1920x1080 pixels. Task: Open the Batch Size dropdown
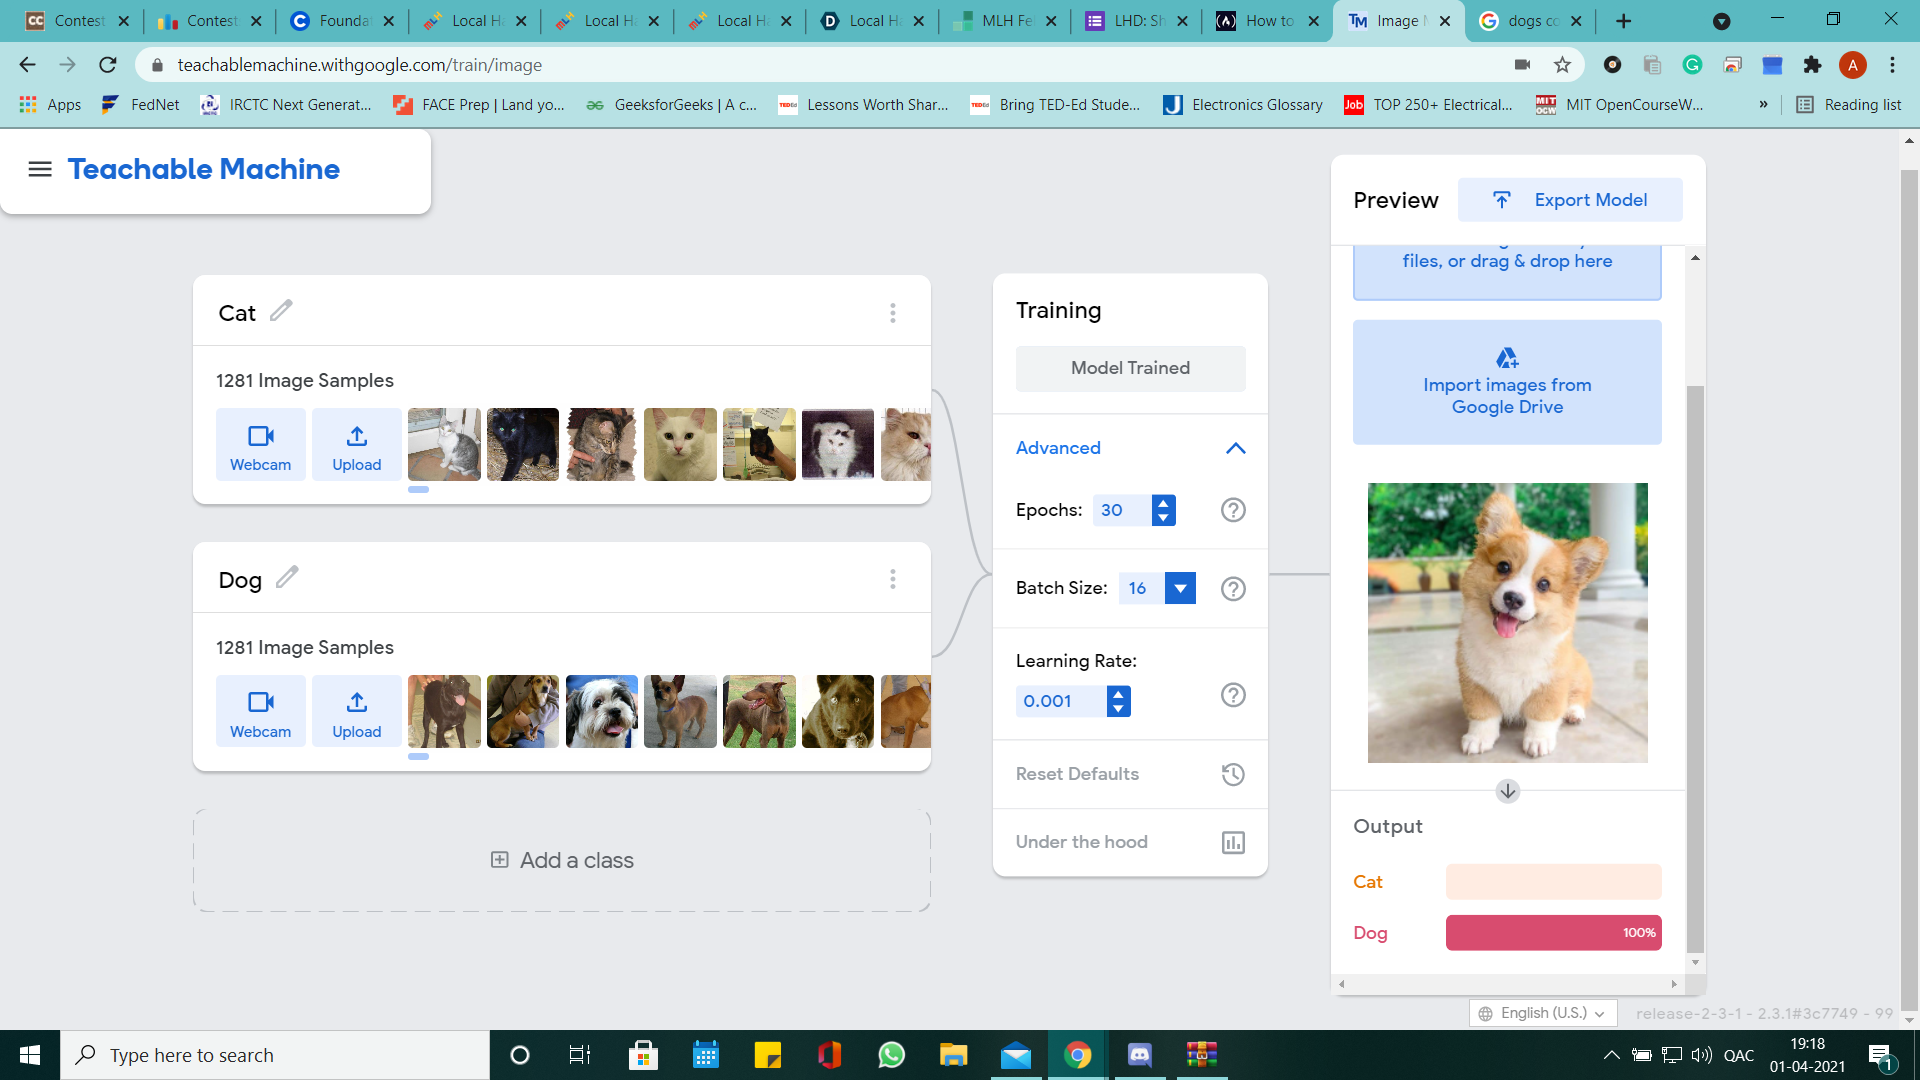1180,588
